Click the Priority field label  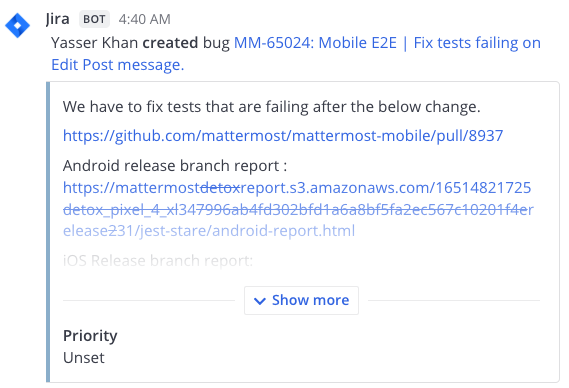click(90, 336)
